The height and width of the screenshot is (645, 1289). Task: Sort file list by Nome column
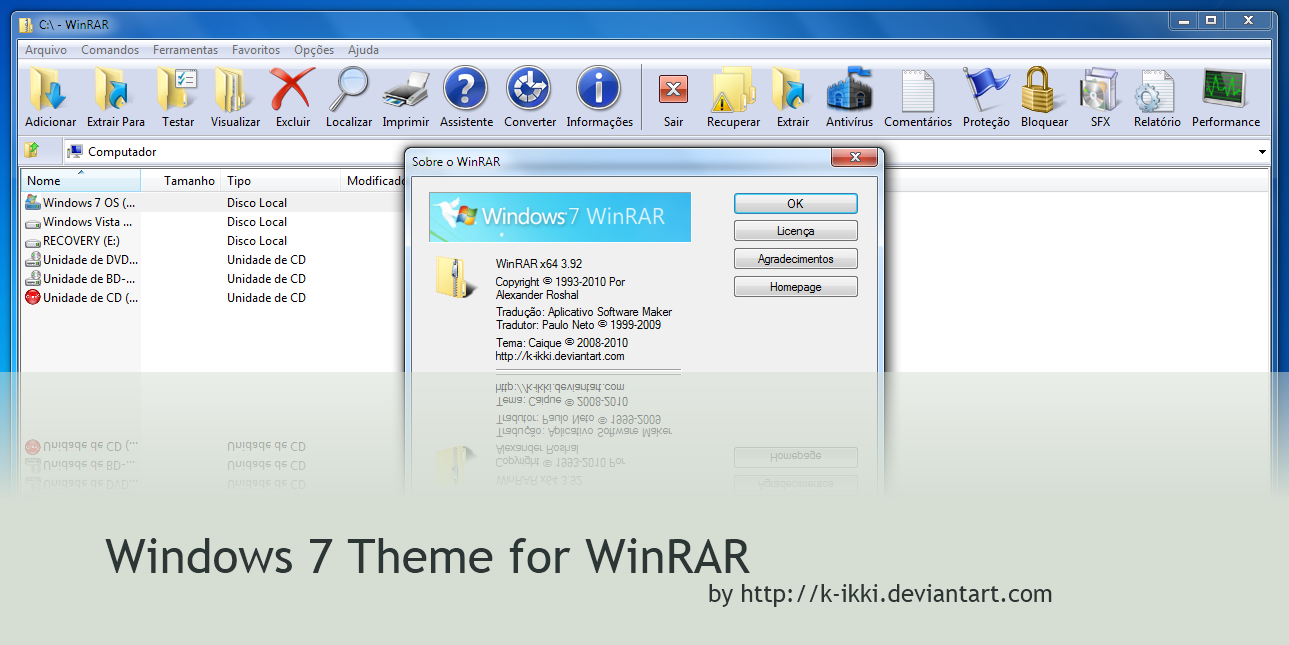click(x=80, y=181)
